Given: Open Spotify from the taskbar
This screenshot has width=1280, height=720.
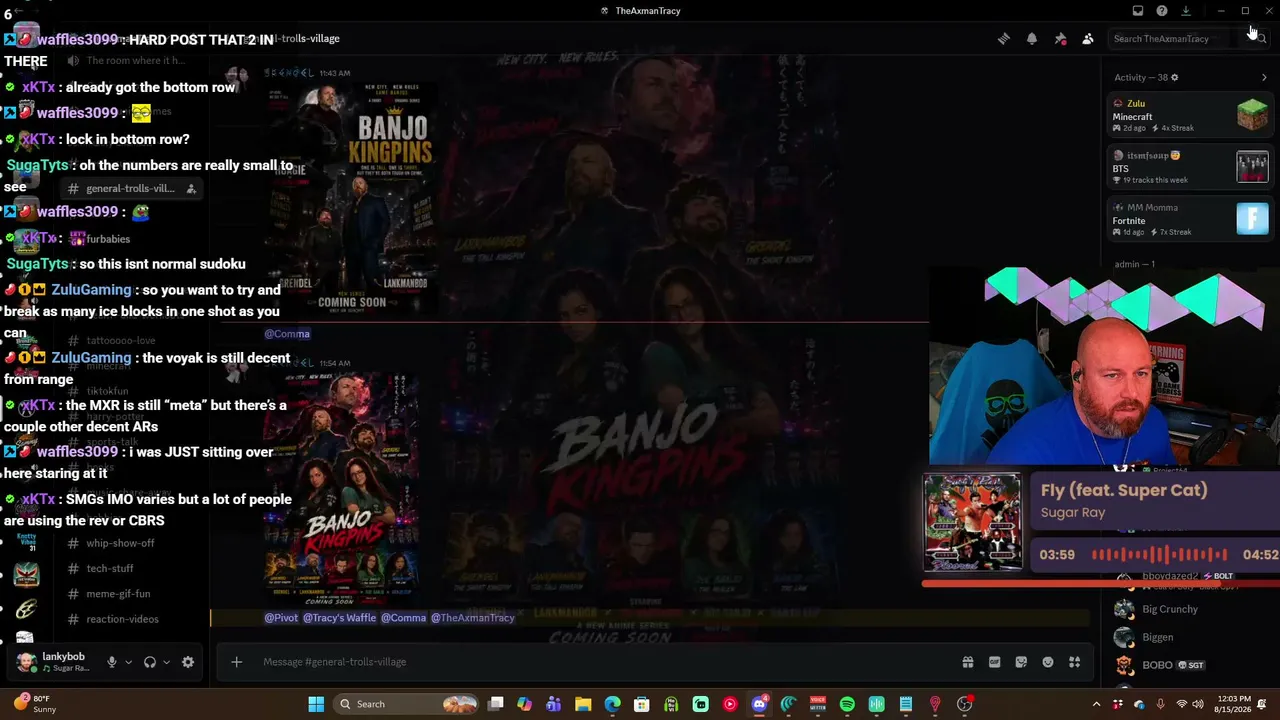Looking at the screenshot, I should point(847,704).
